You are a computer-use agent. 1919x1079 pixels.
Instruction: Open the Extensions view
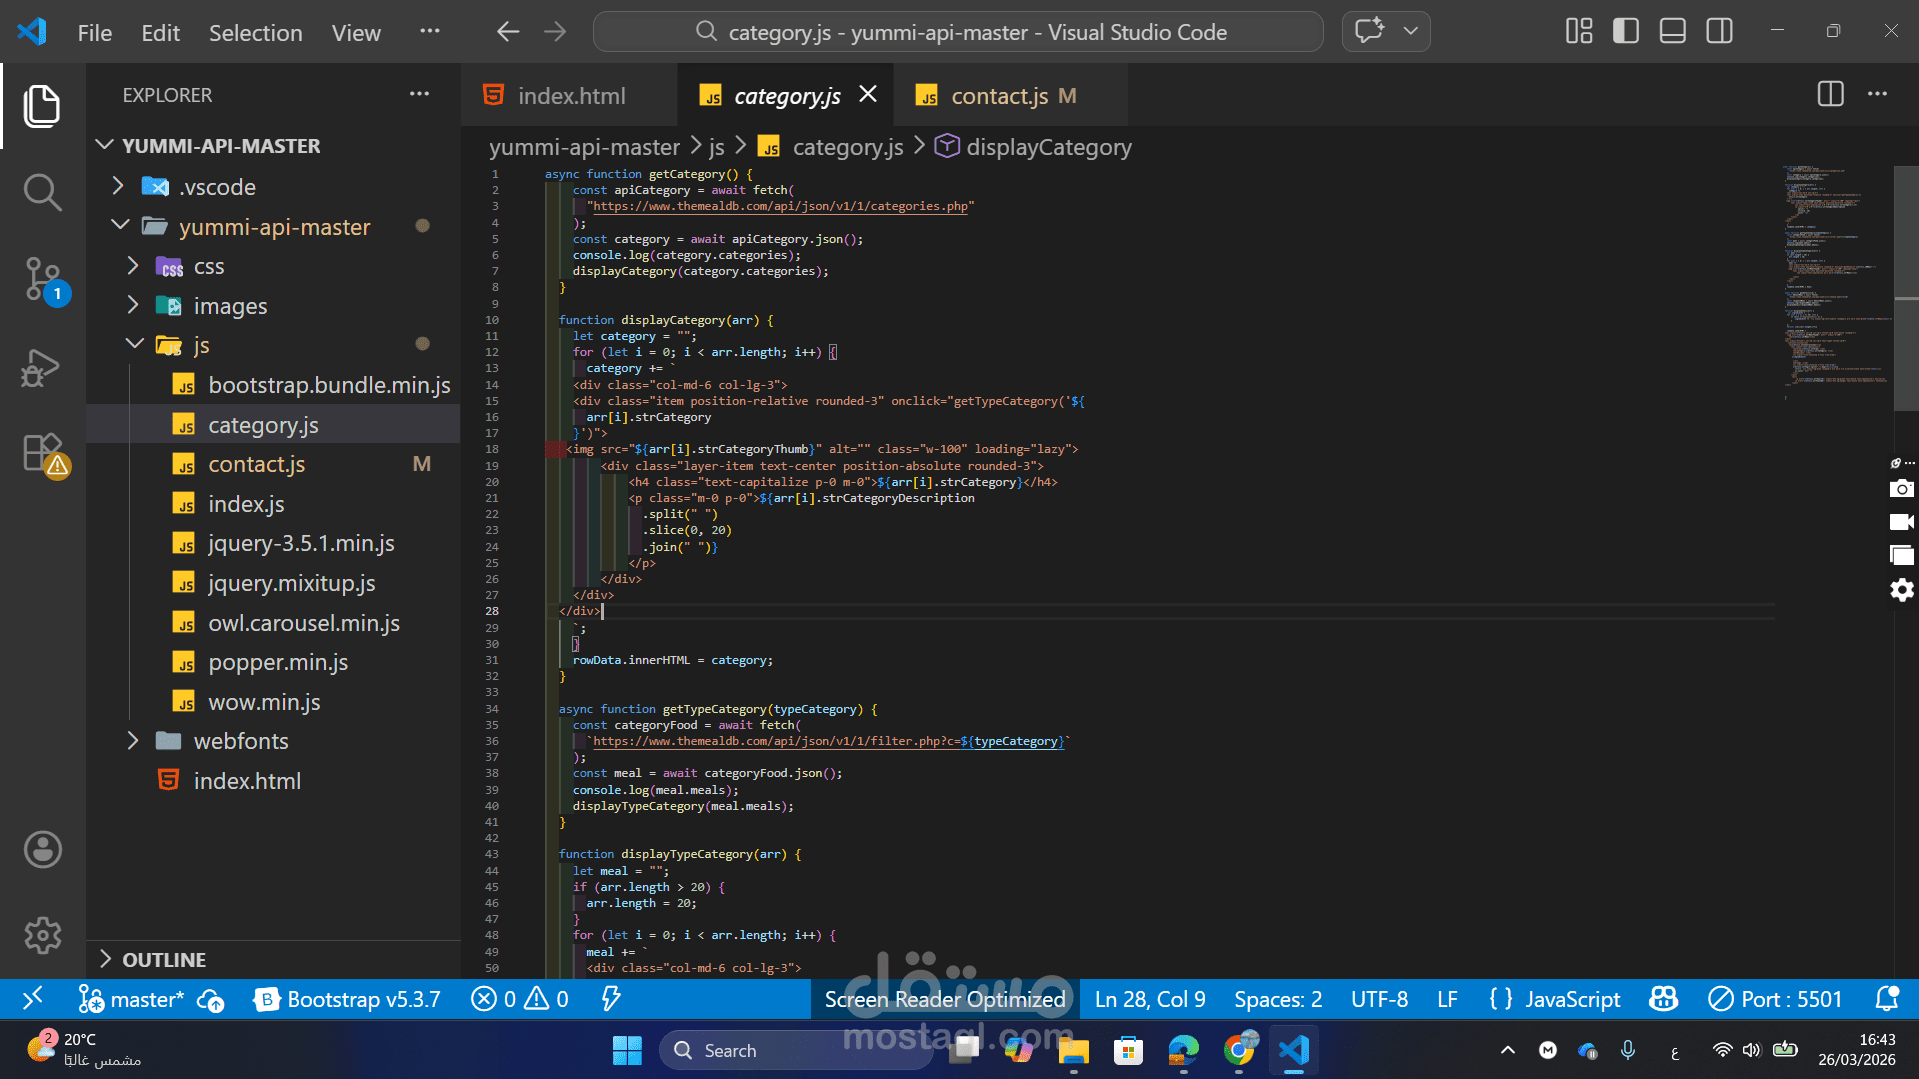[x=42, y=453]
